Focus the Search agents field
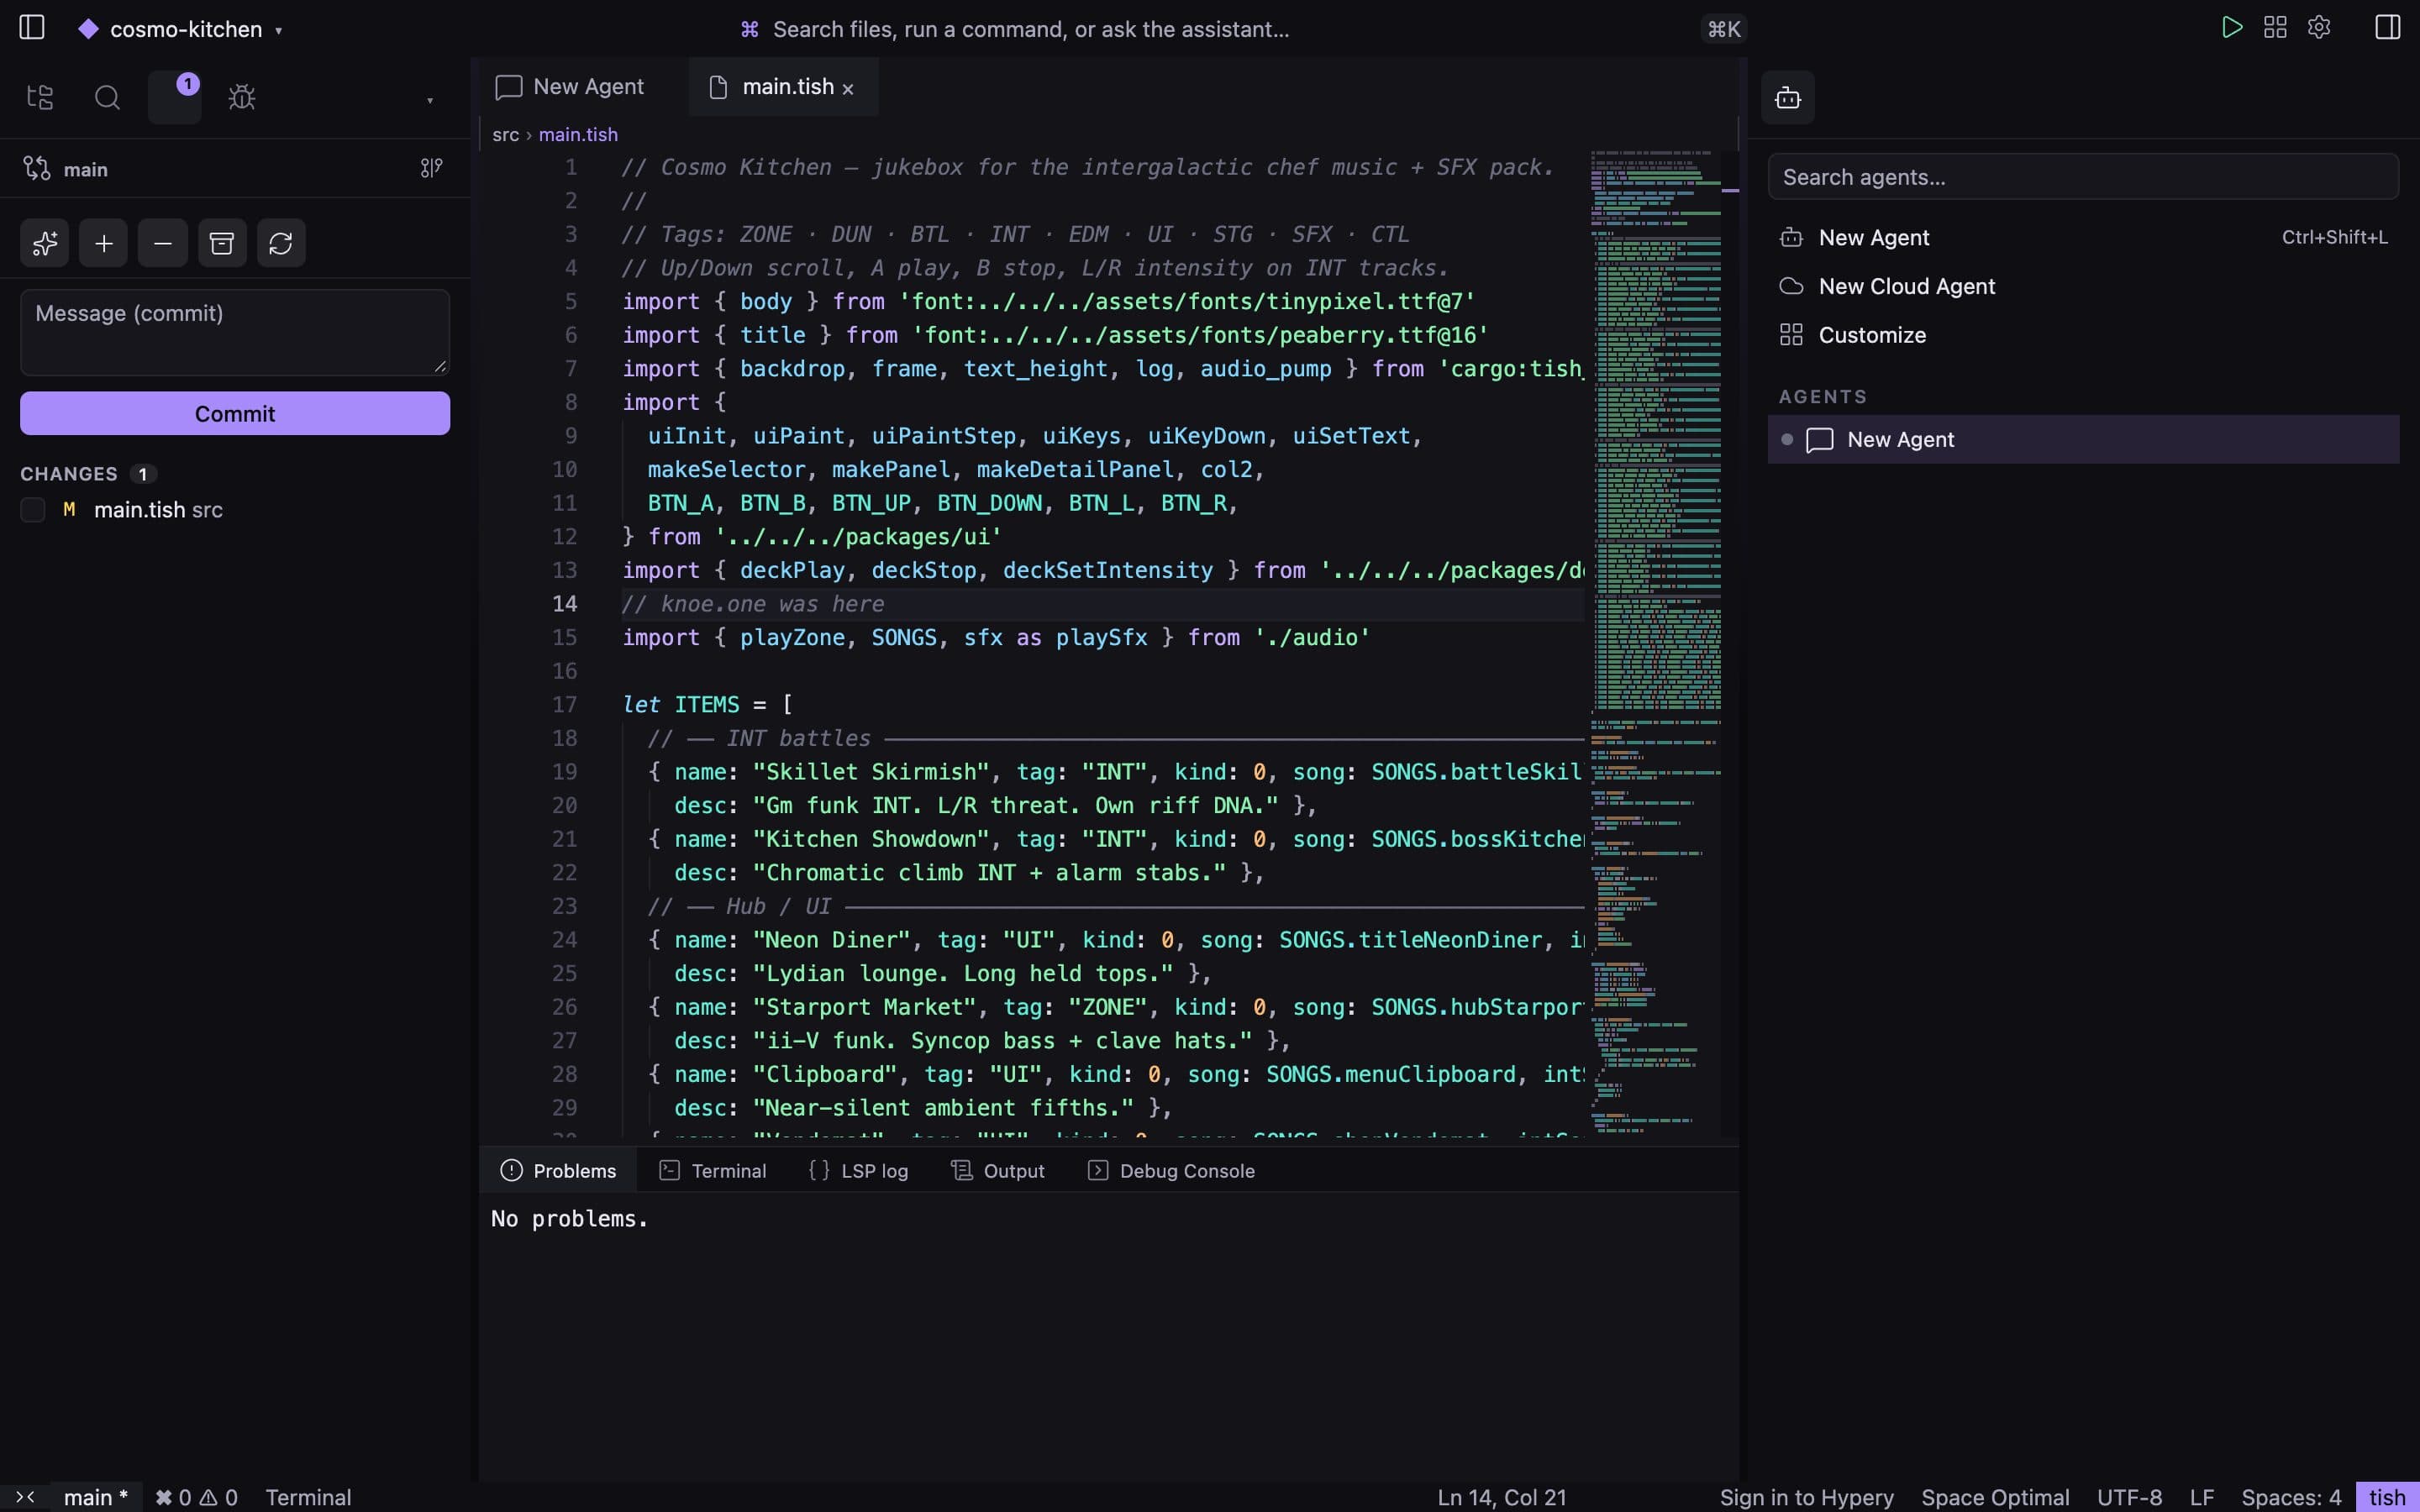Screen dimensions: 2420x1512 click(x=2083, y=177)
